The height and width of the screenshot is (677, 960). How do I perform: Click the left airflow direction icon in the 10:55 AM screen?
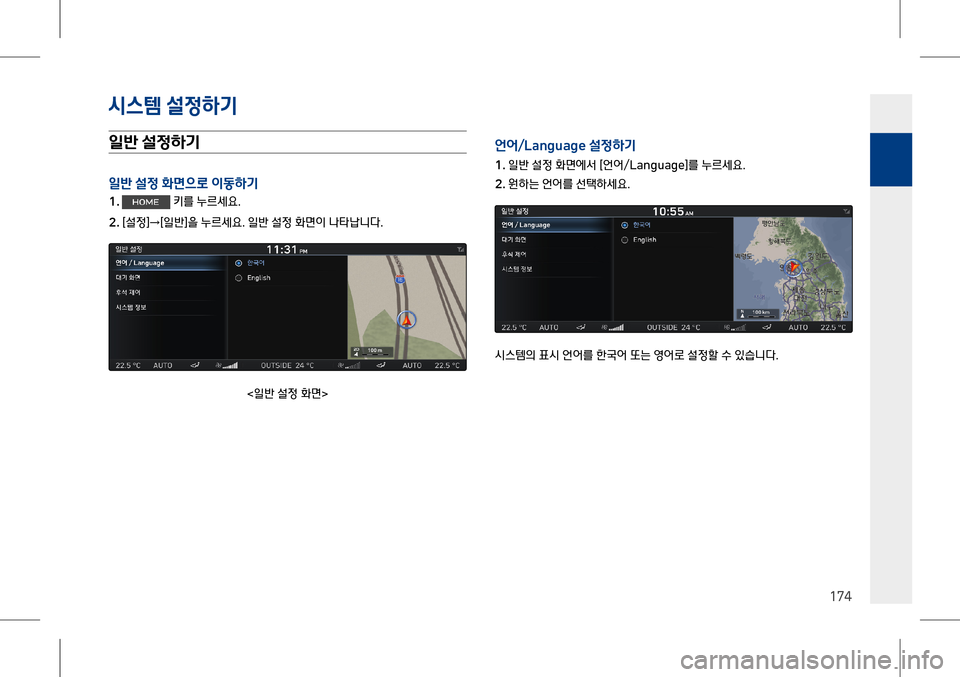580,327
